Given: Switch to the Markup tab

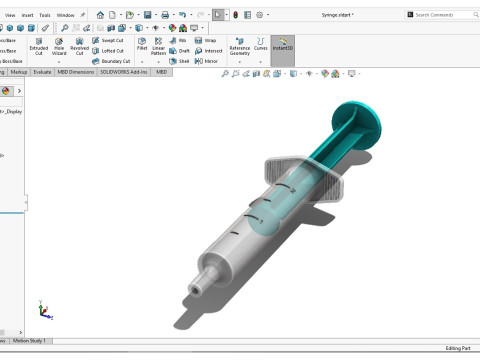Looking at the screenshot, I should pyautogui.click(x=19, y=72).
